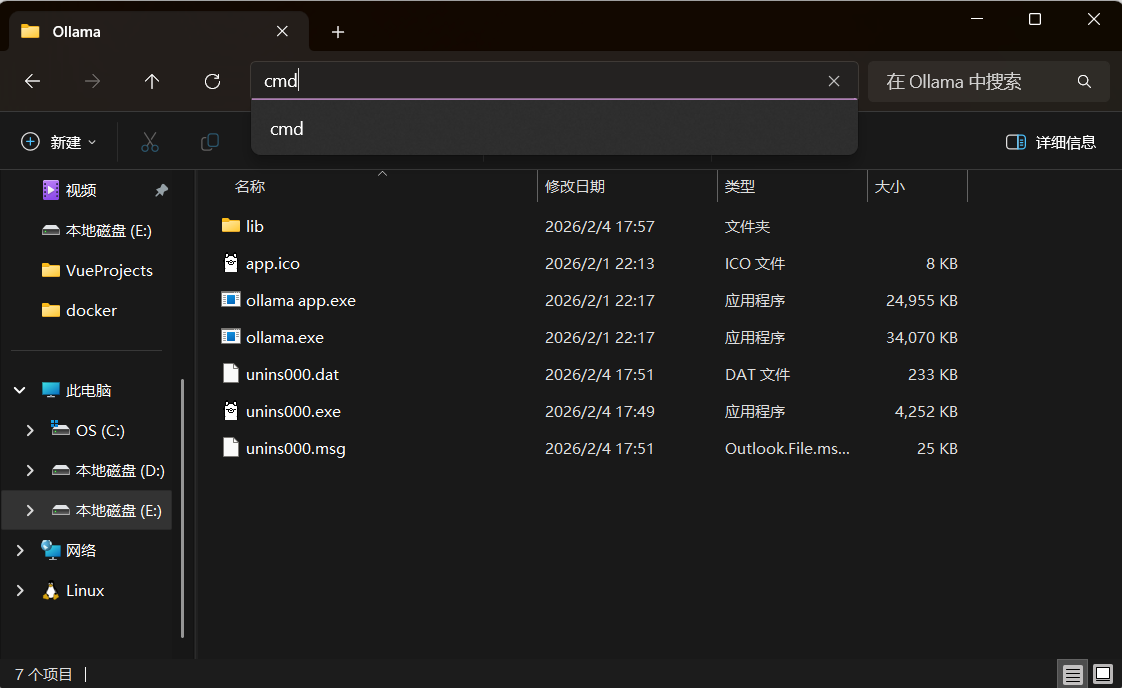Image resolution: width=1122 pixels, height=688 pixels.
Task: Switch to large thumbnails view in the status bar
Action: tap(1103, 674)
